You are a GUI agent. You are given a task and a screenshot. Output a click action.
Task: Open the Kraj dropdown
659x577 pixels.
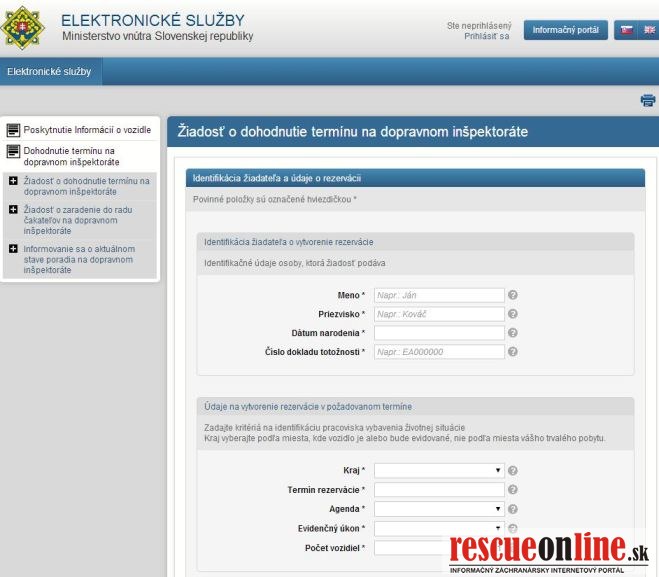point(439,470)
